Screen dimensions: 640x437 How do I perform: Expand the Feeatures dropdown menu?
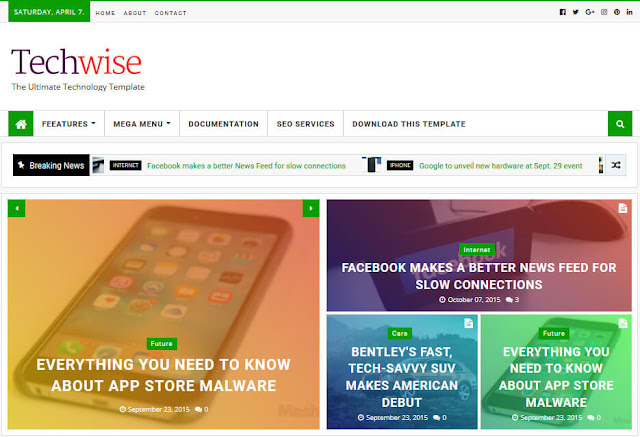click(x=69, y=124)
